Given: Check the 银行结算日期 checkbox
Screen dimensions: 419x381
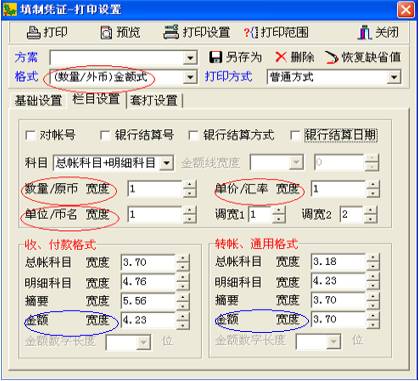Looking at the screenshot, I should [x=295, y=136].
